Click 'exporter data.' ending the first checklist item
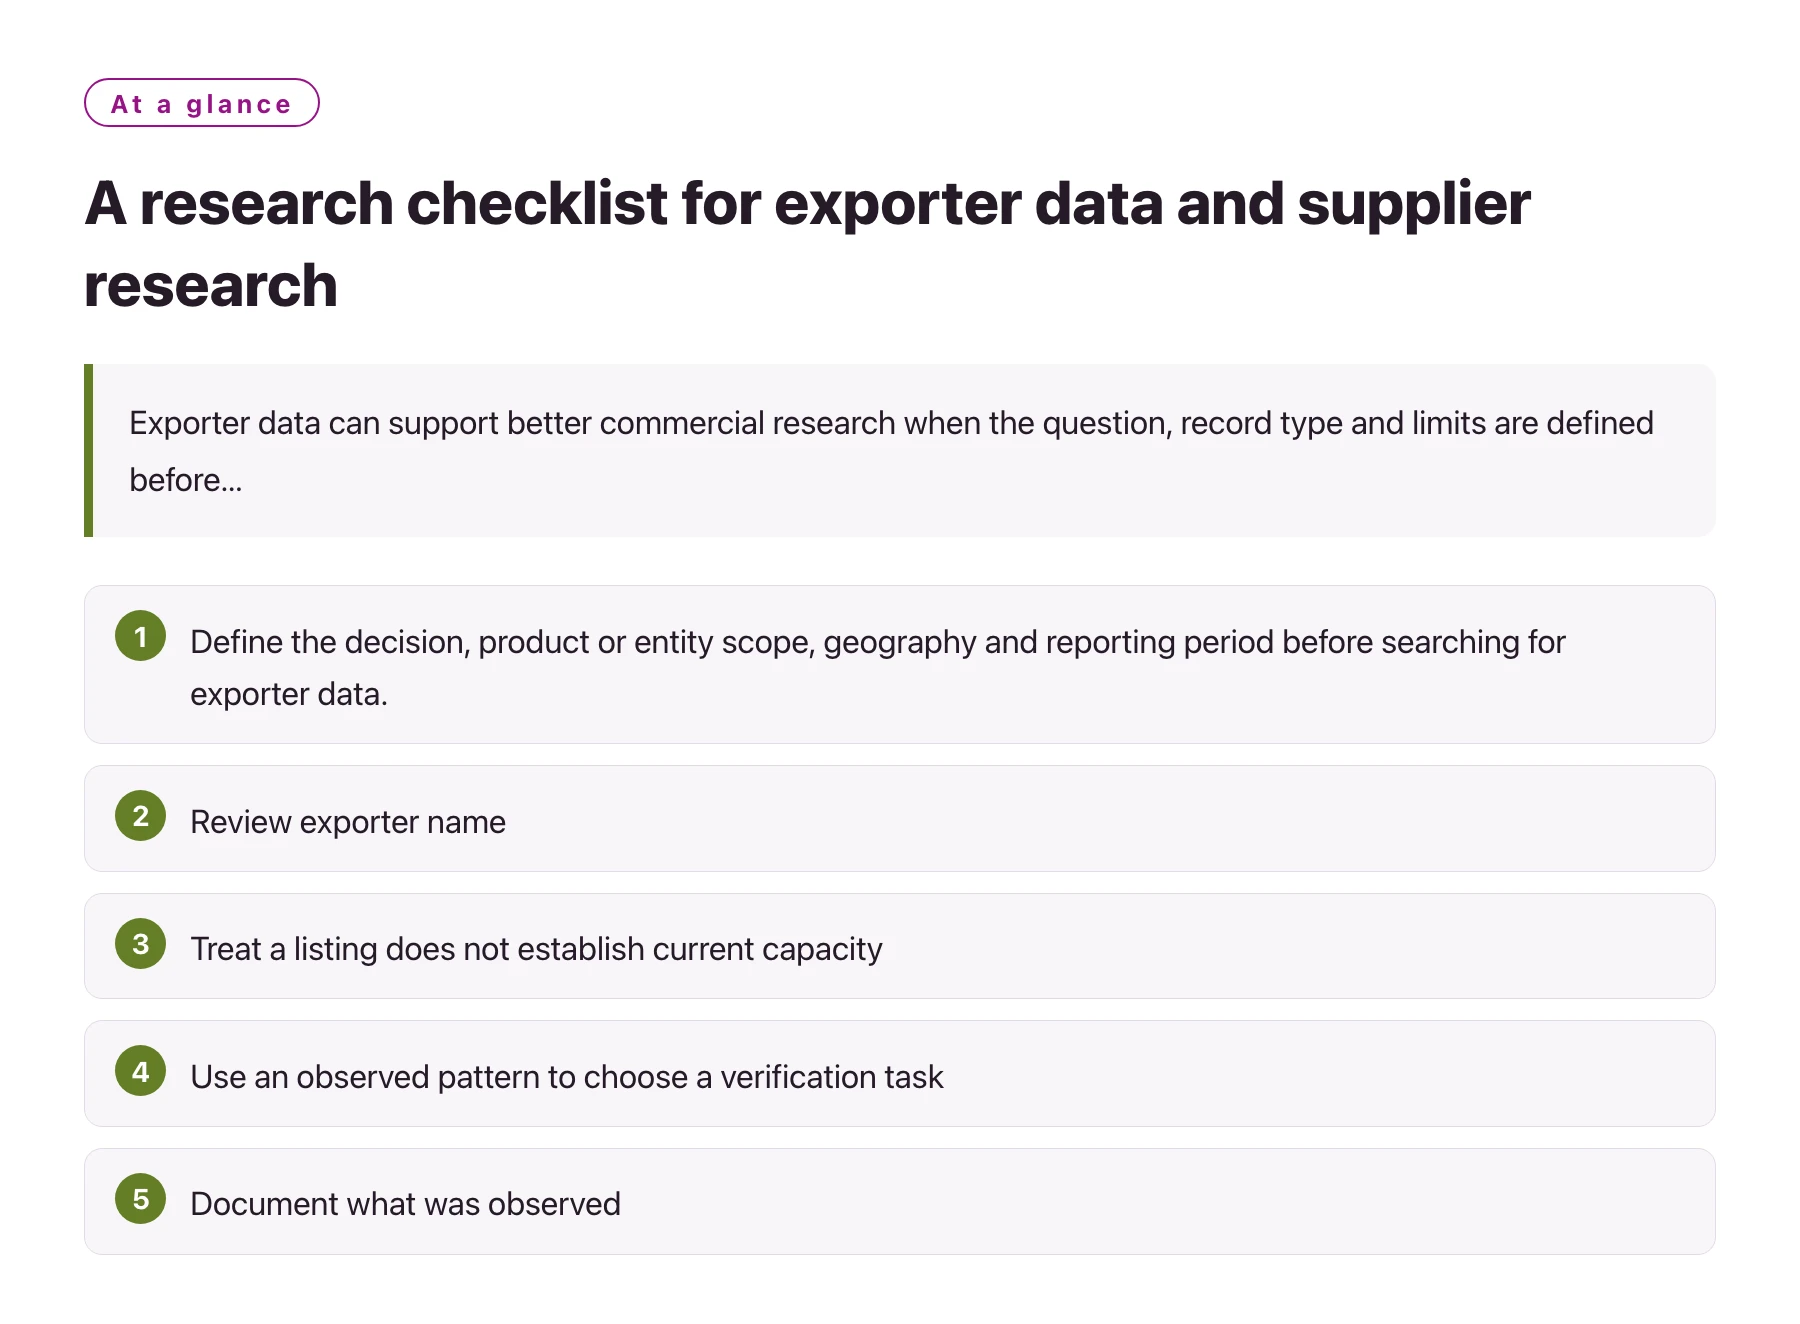Screen dimensions: 1800x1324 click(289, 694)
